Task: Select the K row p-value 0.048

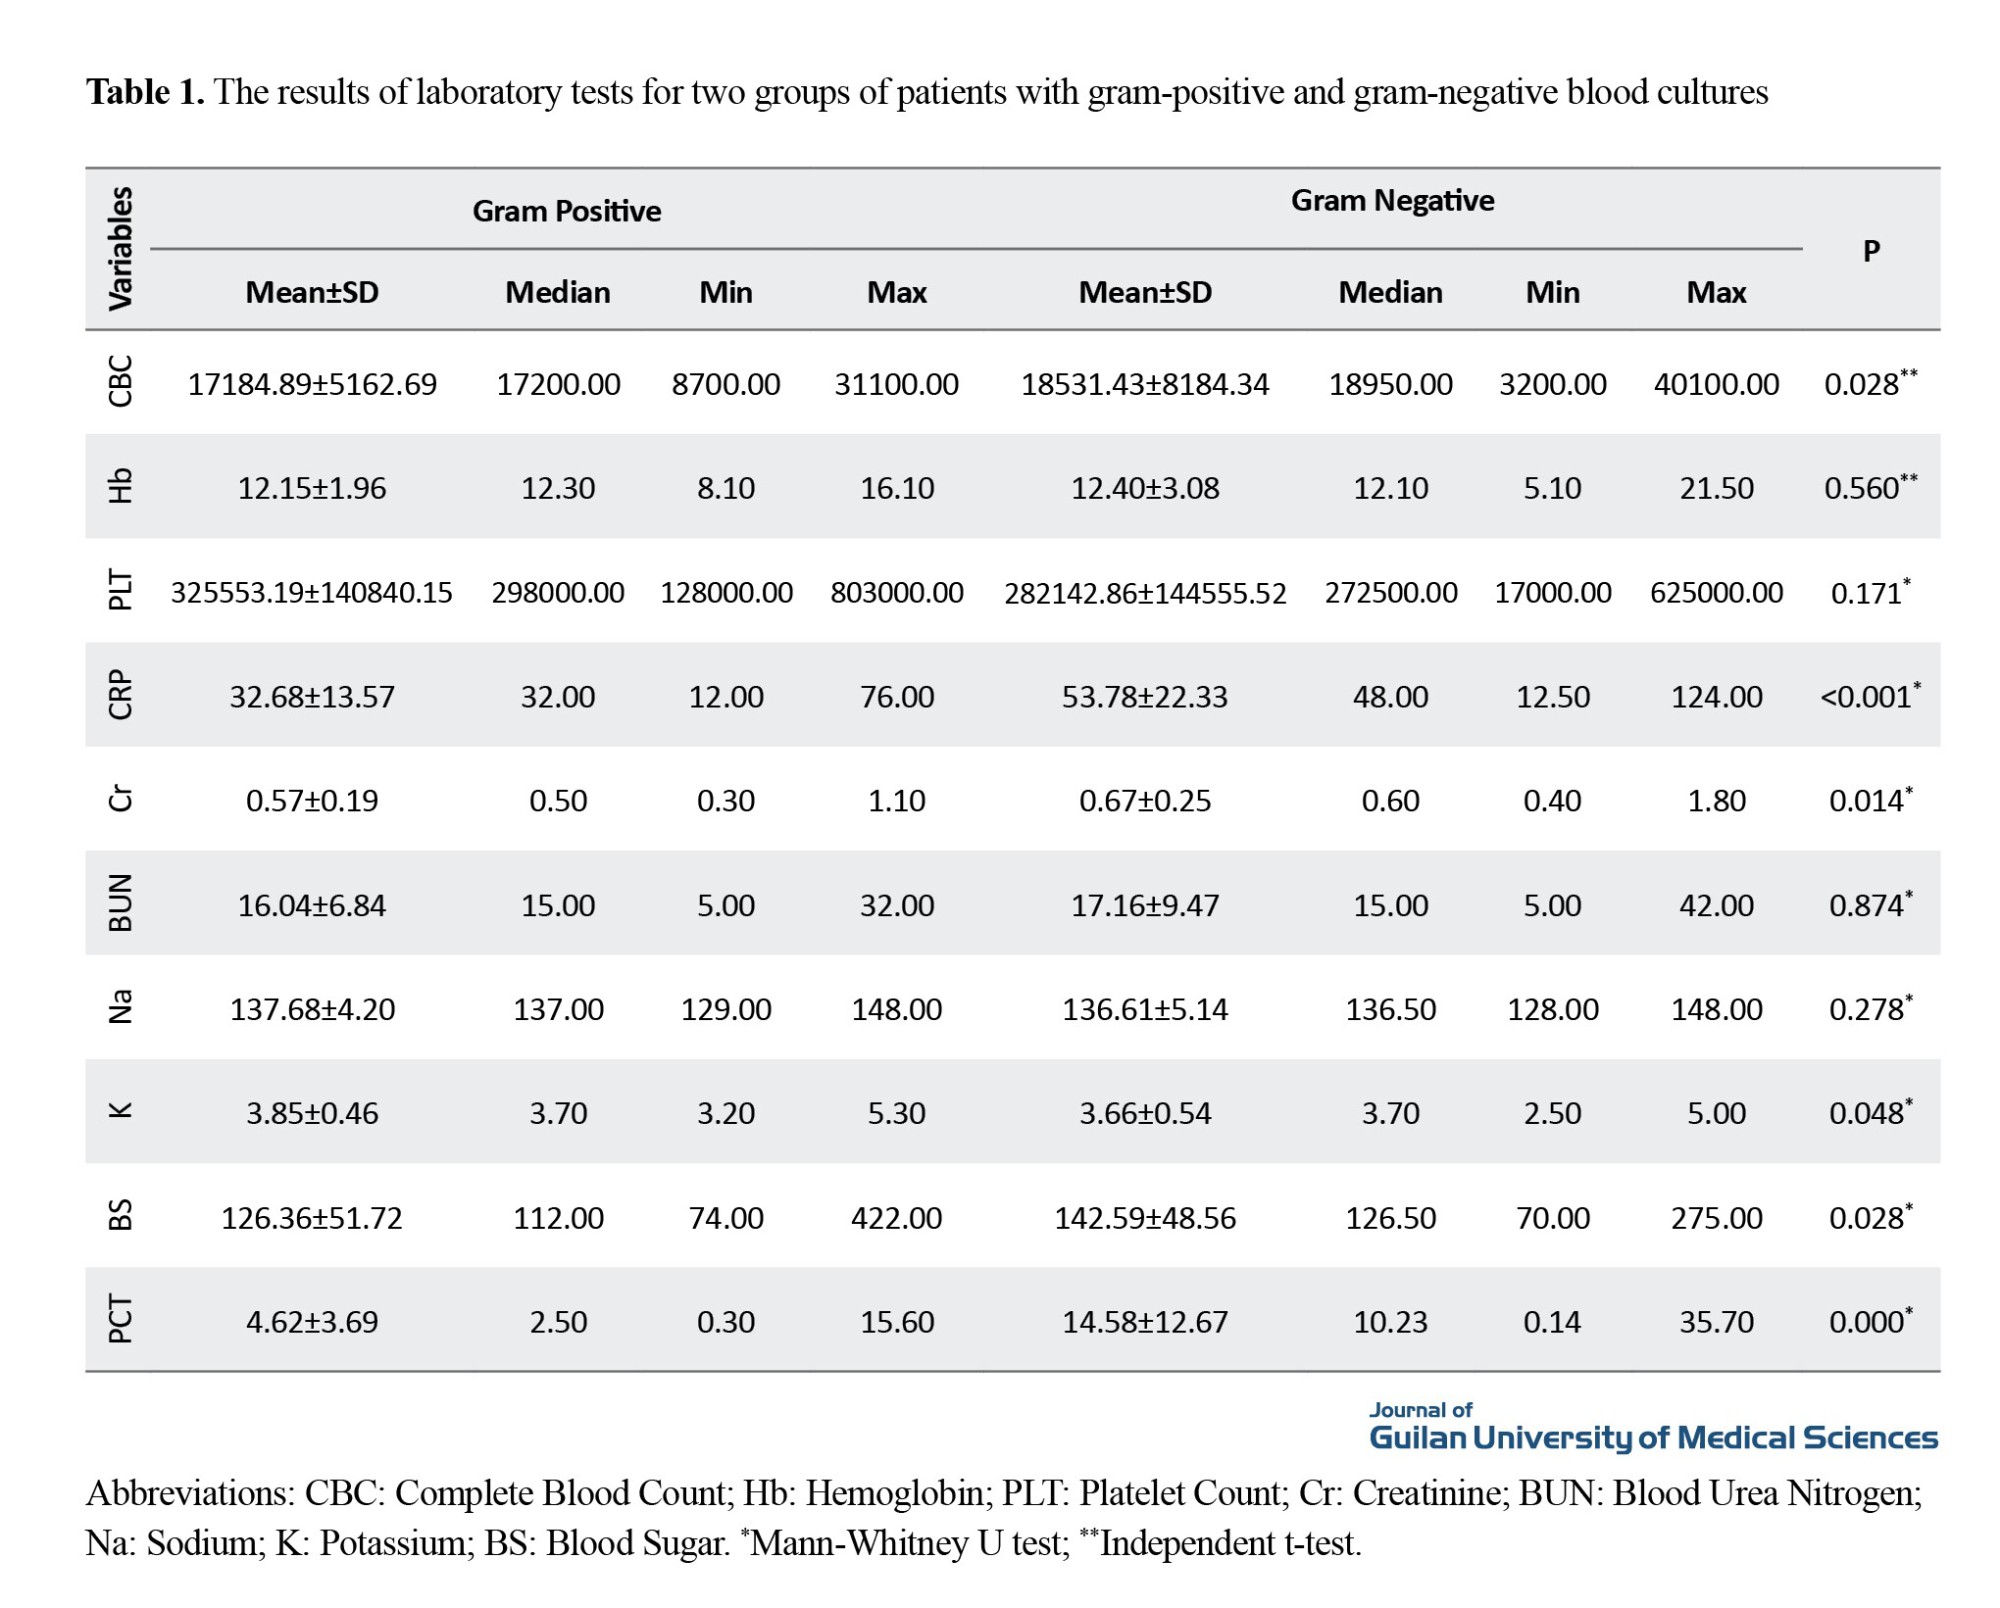Action: 1866,1113
